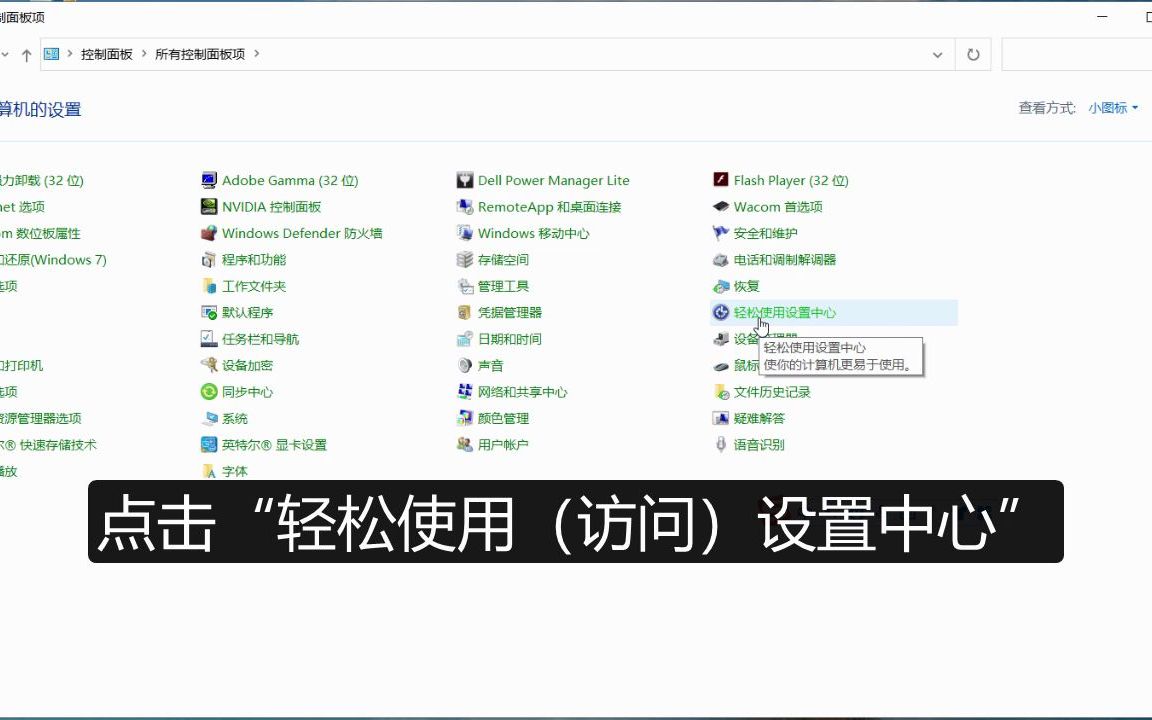Refresh the Control Panel view
Screen dimensions: 1152x720
tap(972, 54)
